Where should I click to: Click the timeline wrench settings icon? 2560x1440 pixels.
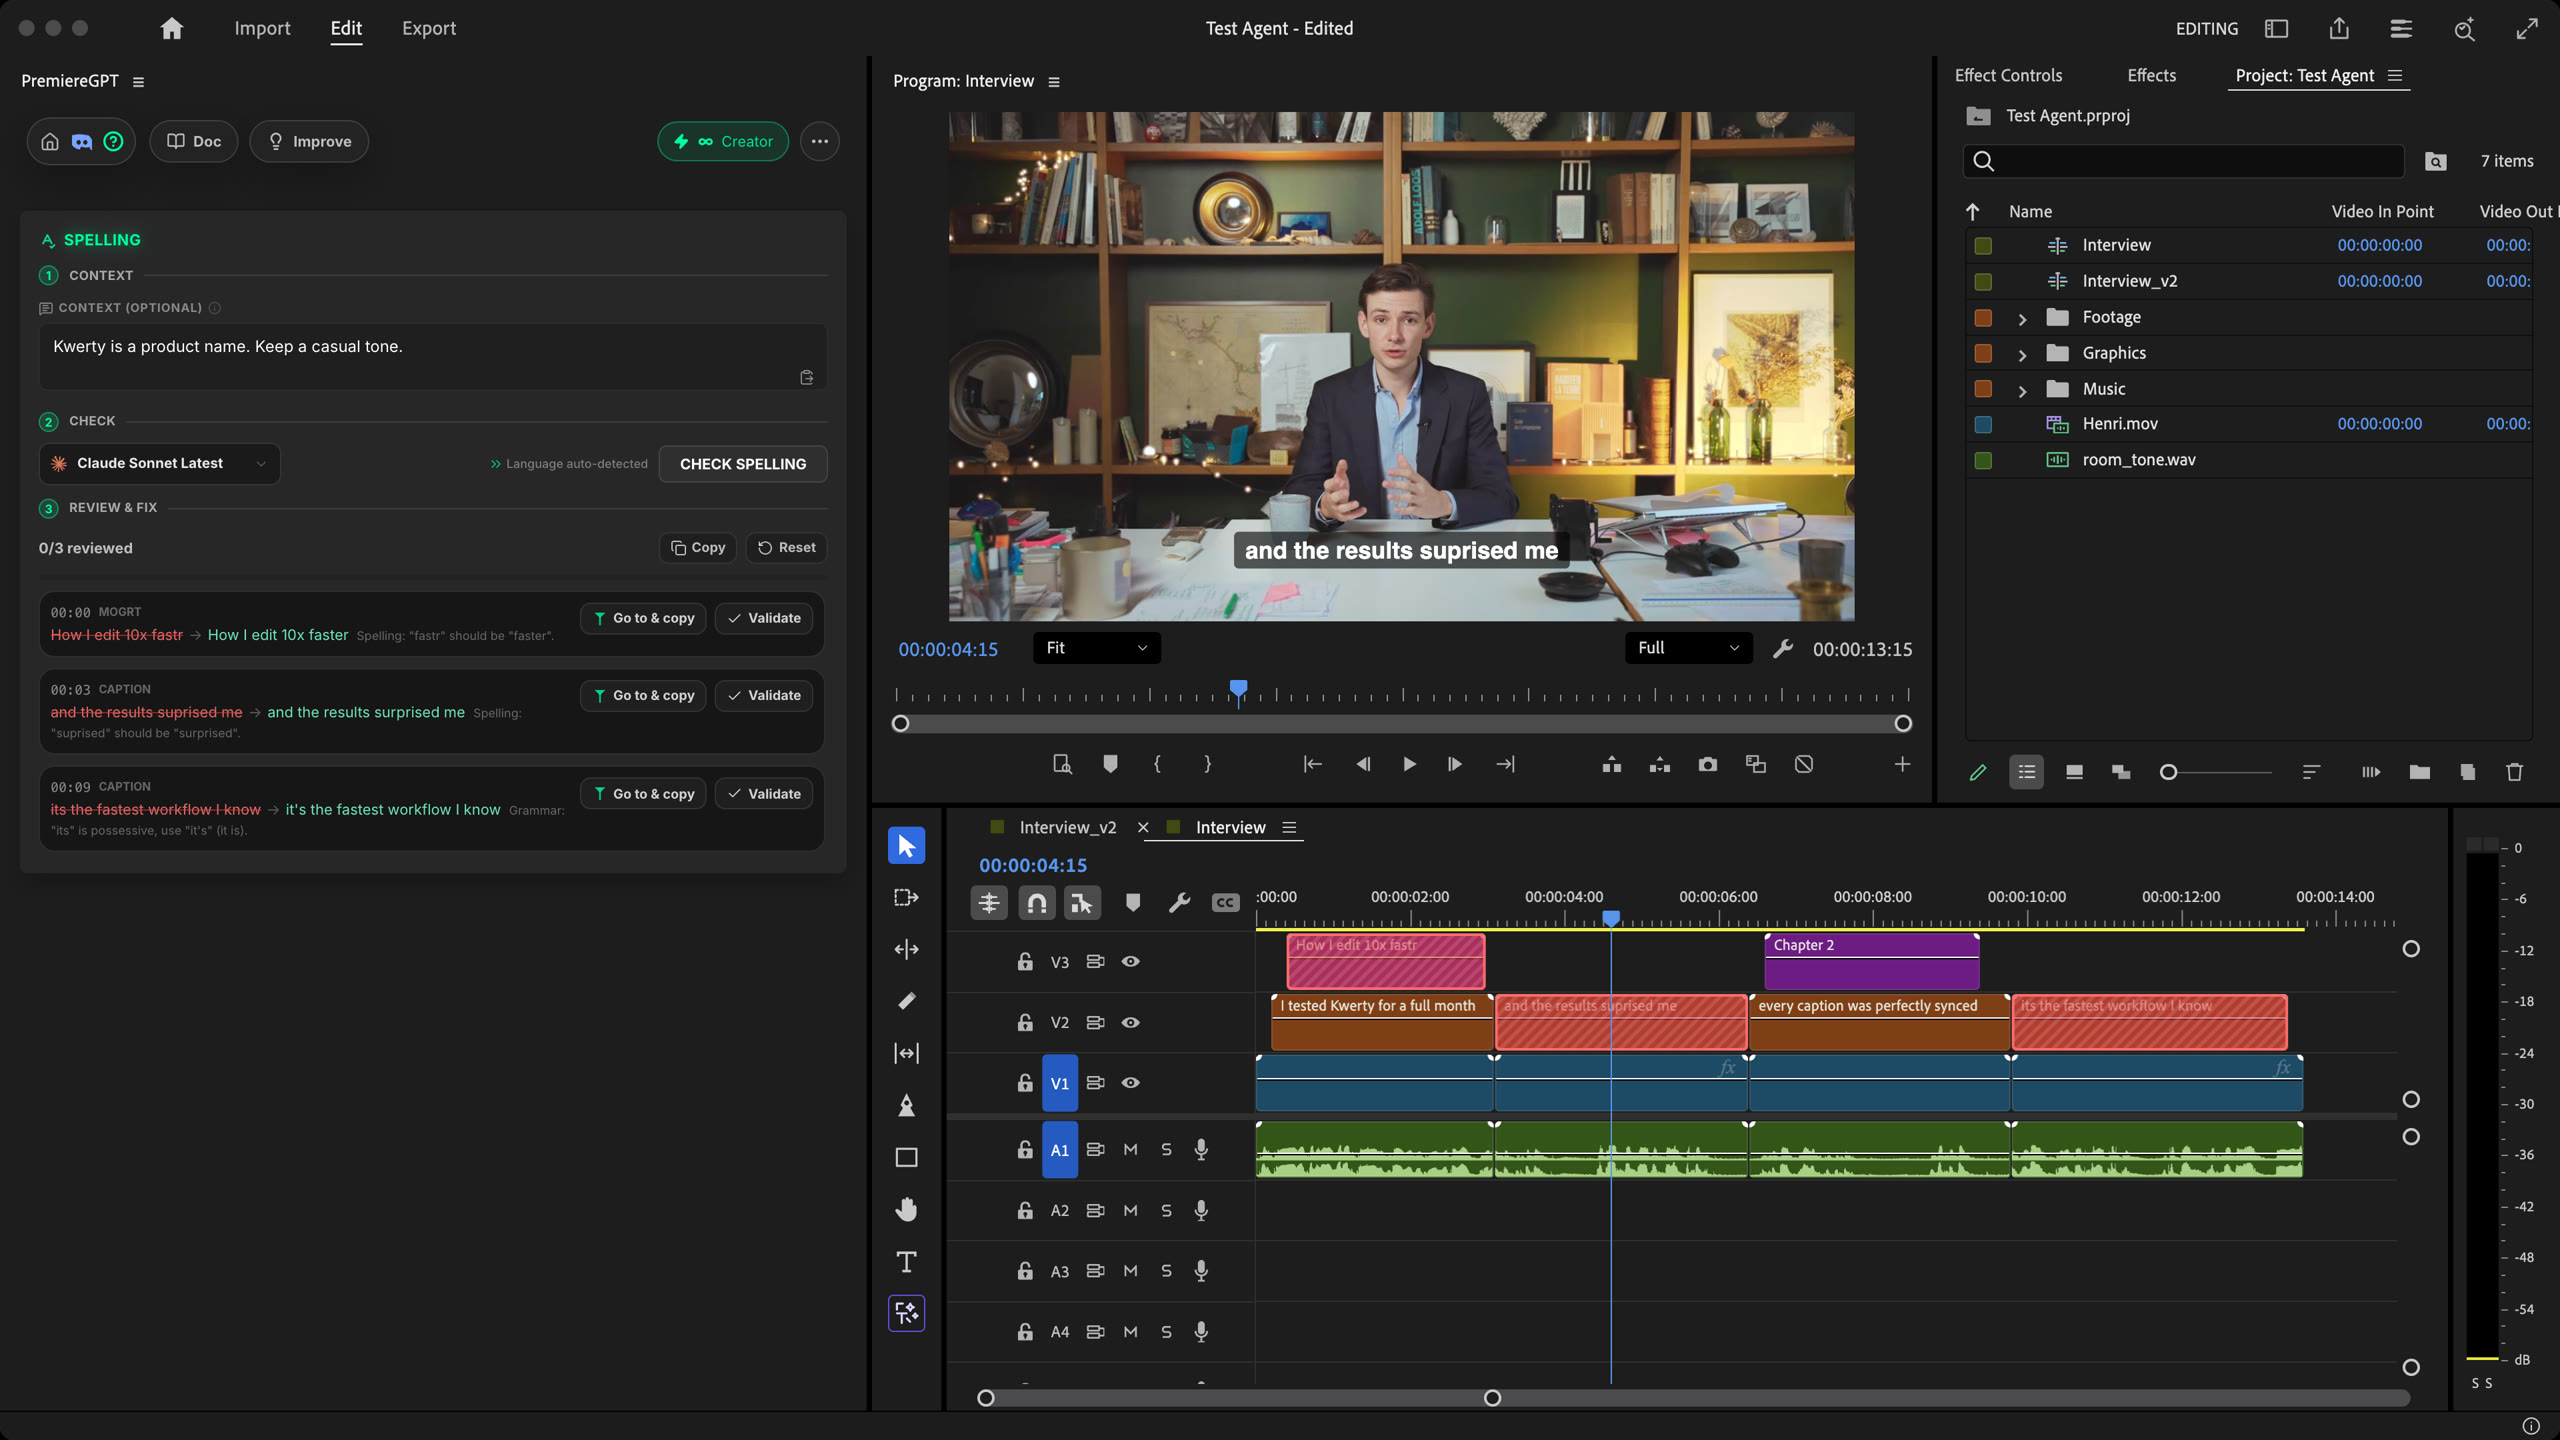coord(1179,903)
